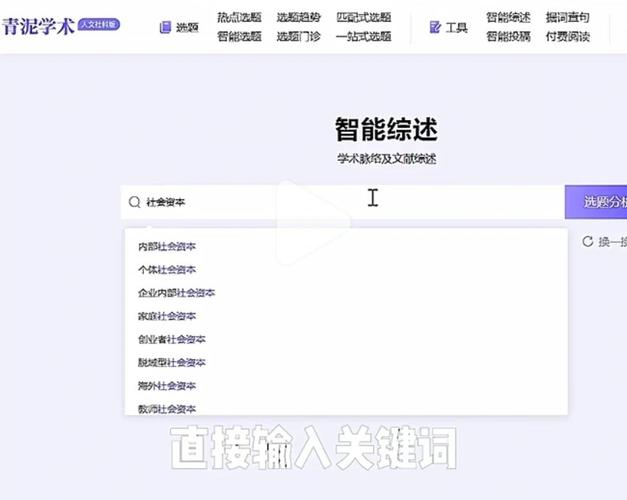This screenshot has height=500, width=627.
Task: Open 据词查句 tool link
Action: pyautogui.click(x=567, y=17)
